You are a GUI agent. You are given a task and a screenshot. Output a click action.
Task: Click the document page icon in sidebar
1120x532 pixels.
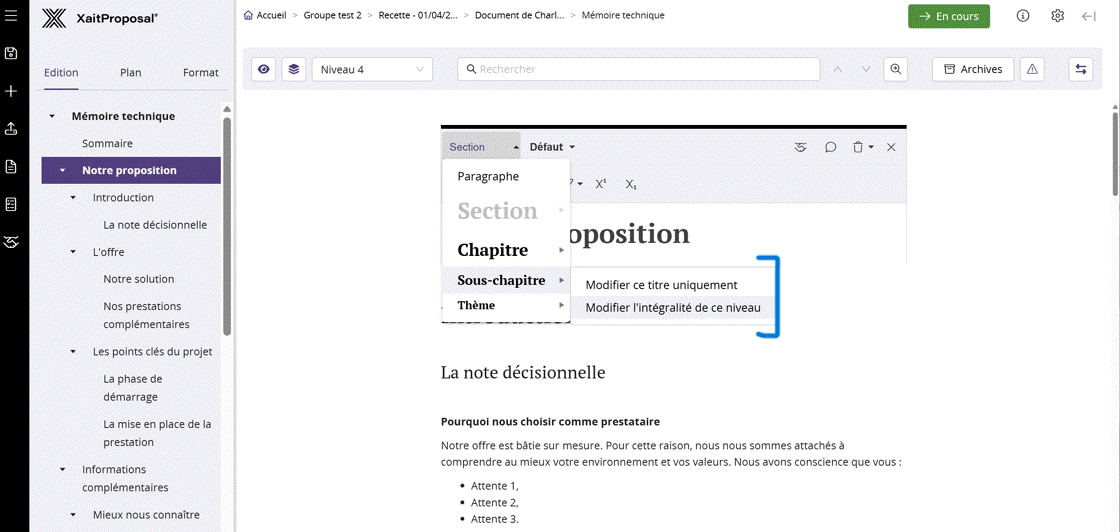pyautogui.click(x=11, y=167)
